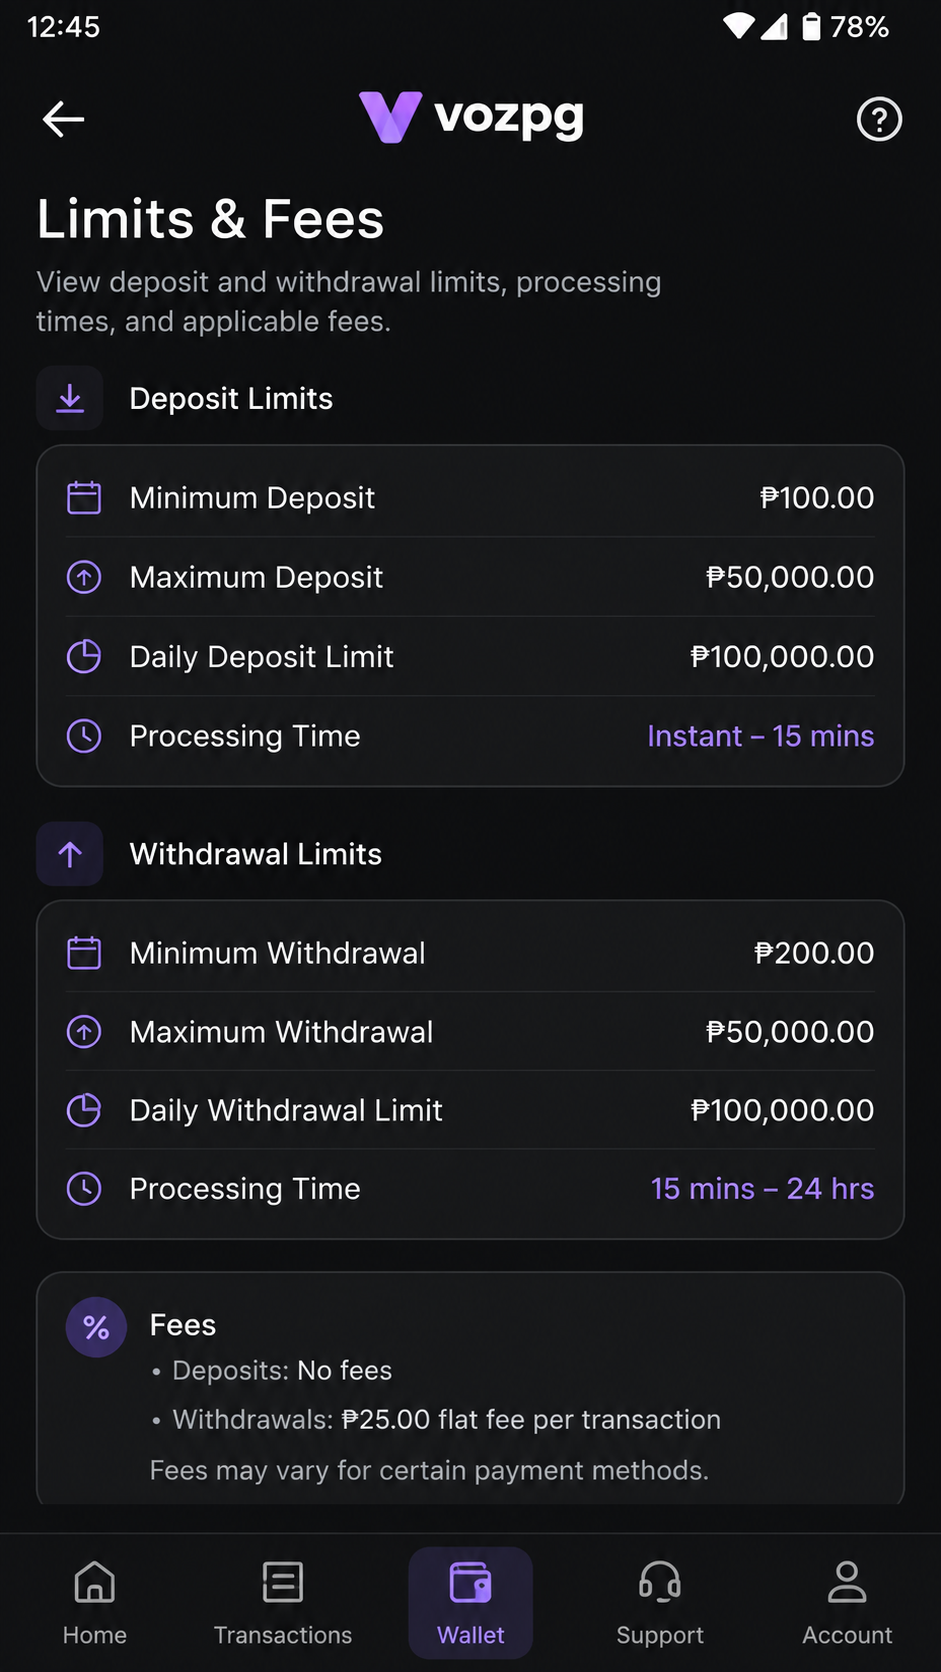Tap the Withdrawal Limits up-arrow icon
This screenshot has width=941, height=1672.
(x=70, y=854)
